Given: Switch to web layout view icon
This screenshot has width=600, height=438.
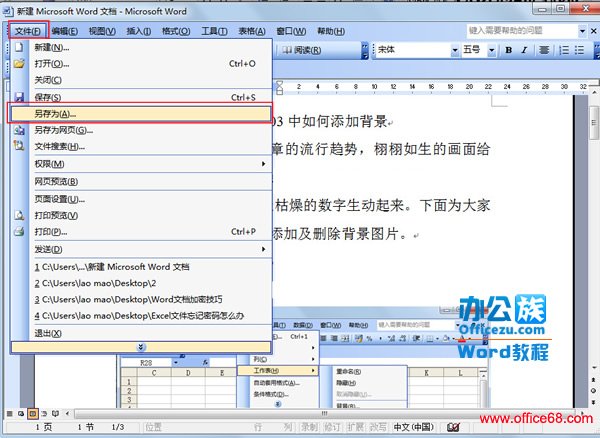Looking at the screenshot, I should [x=21, y=414].
